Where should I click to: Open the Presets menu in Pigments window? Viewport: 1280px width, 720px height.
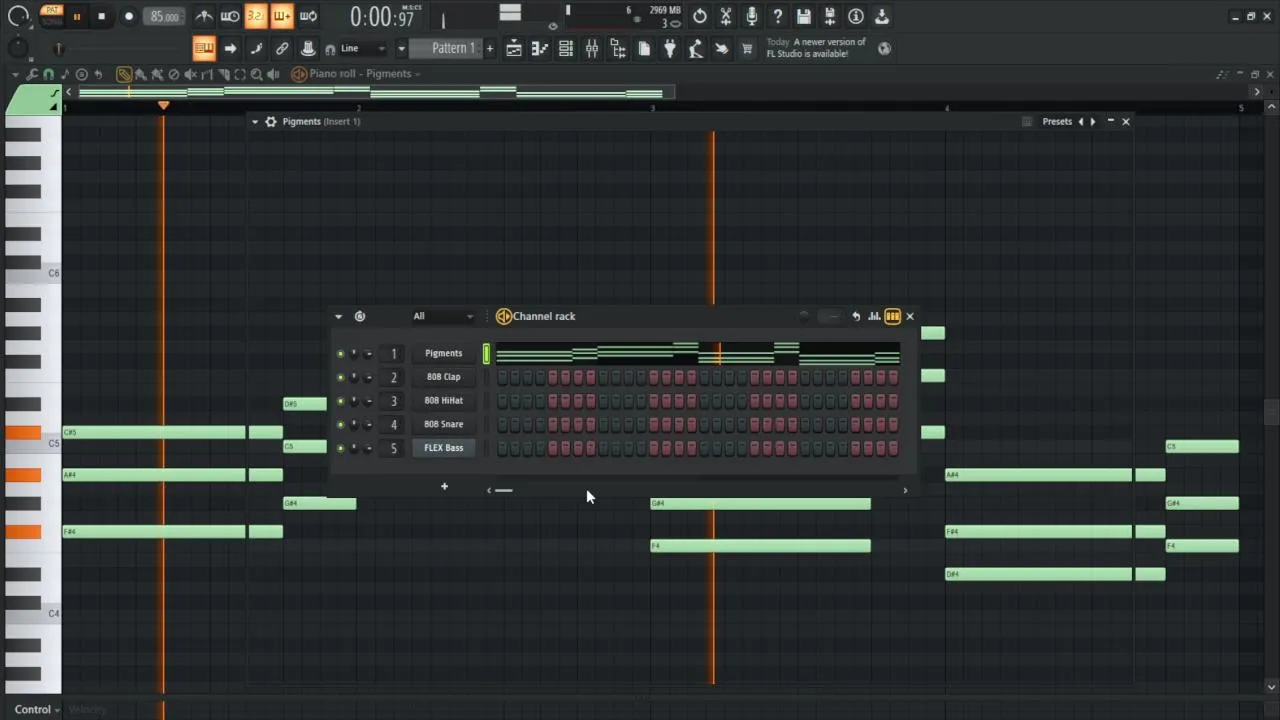coord(1057,121)
